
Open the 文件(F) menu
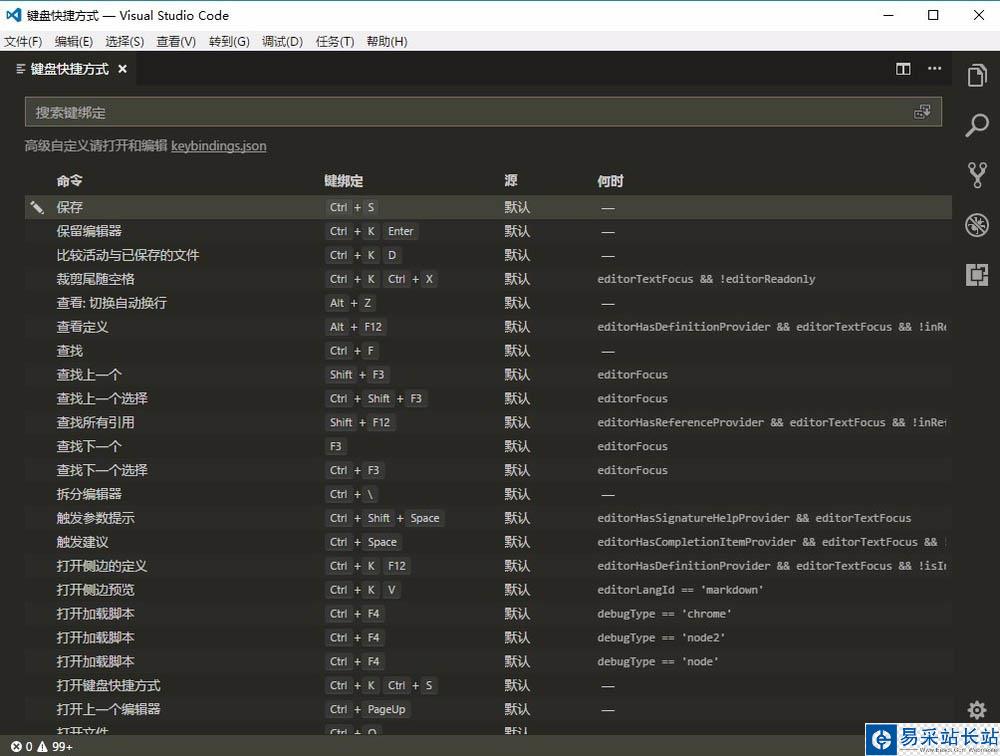click(x=23, y=41)
